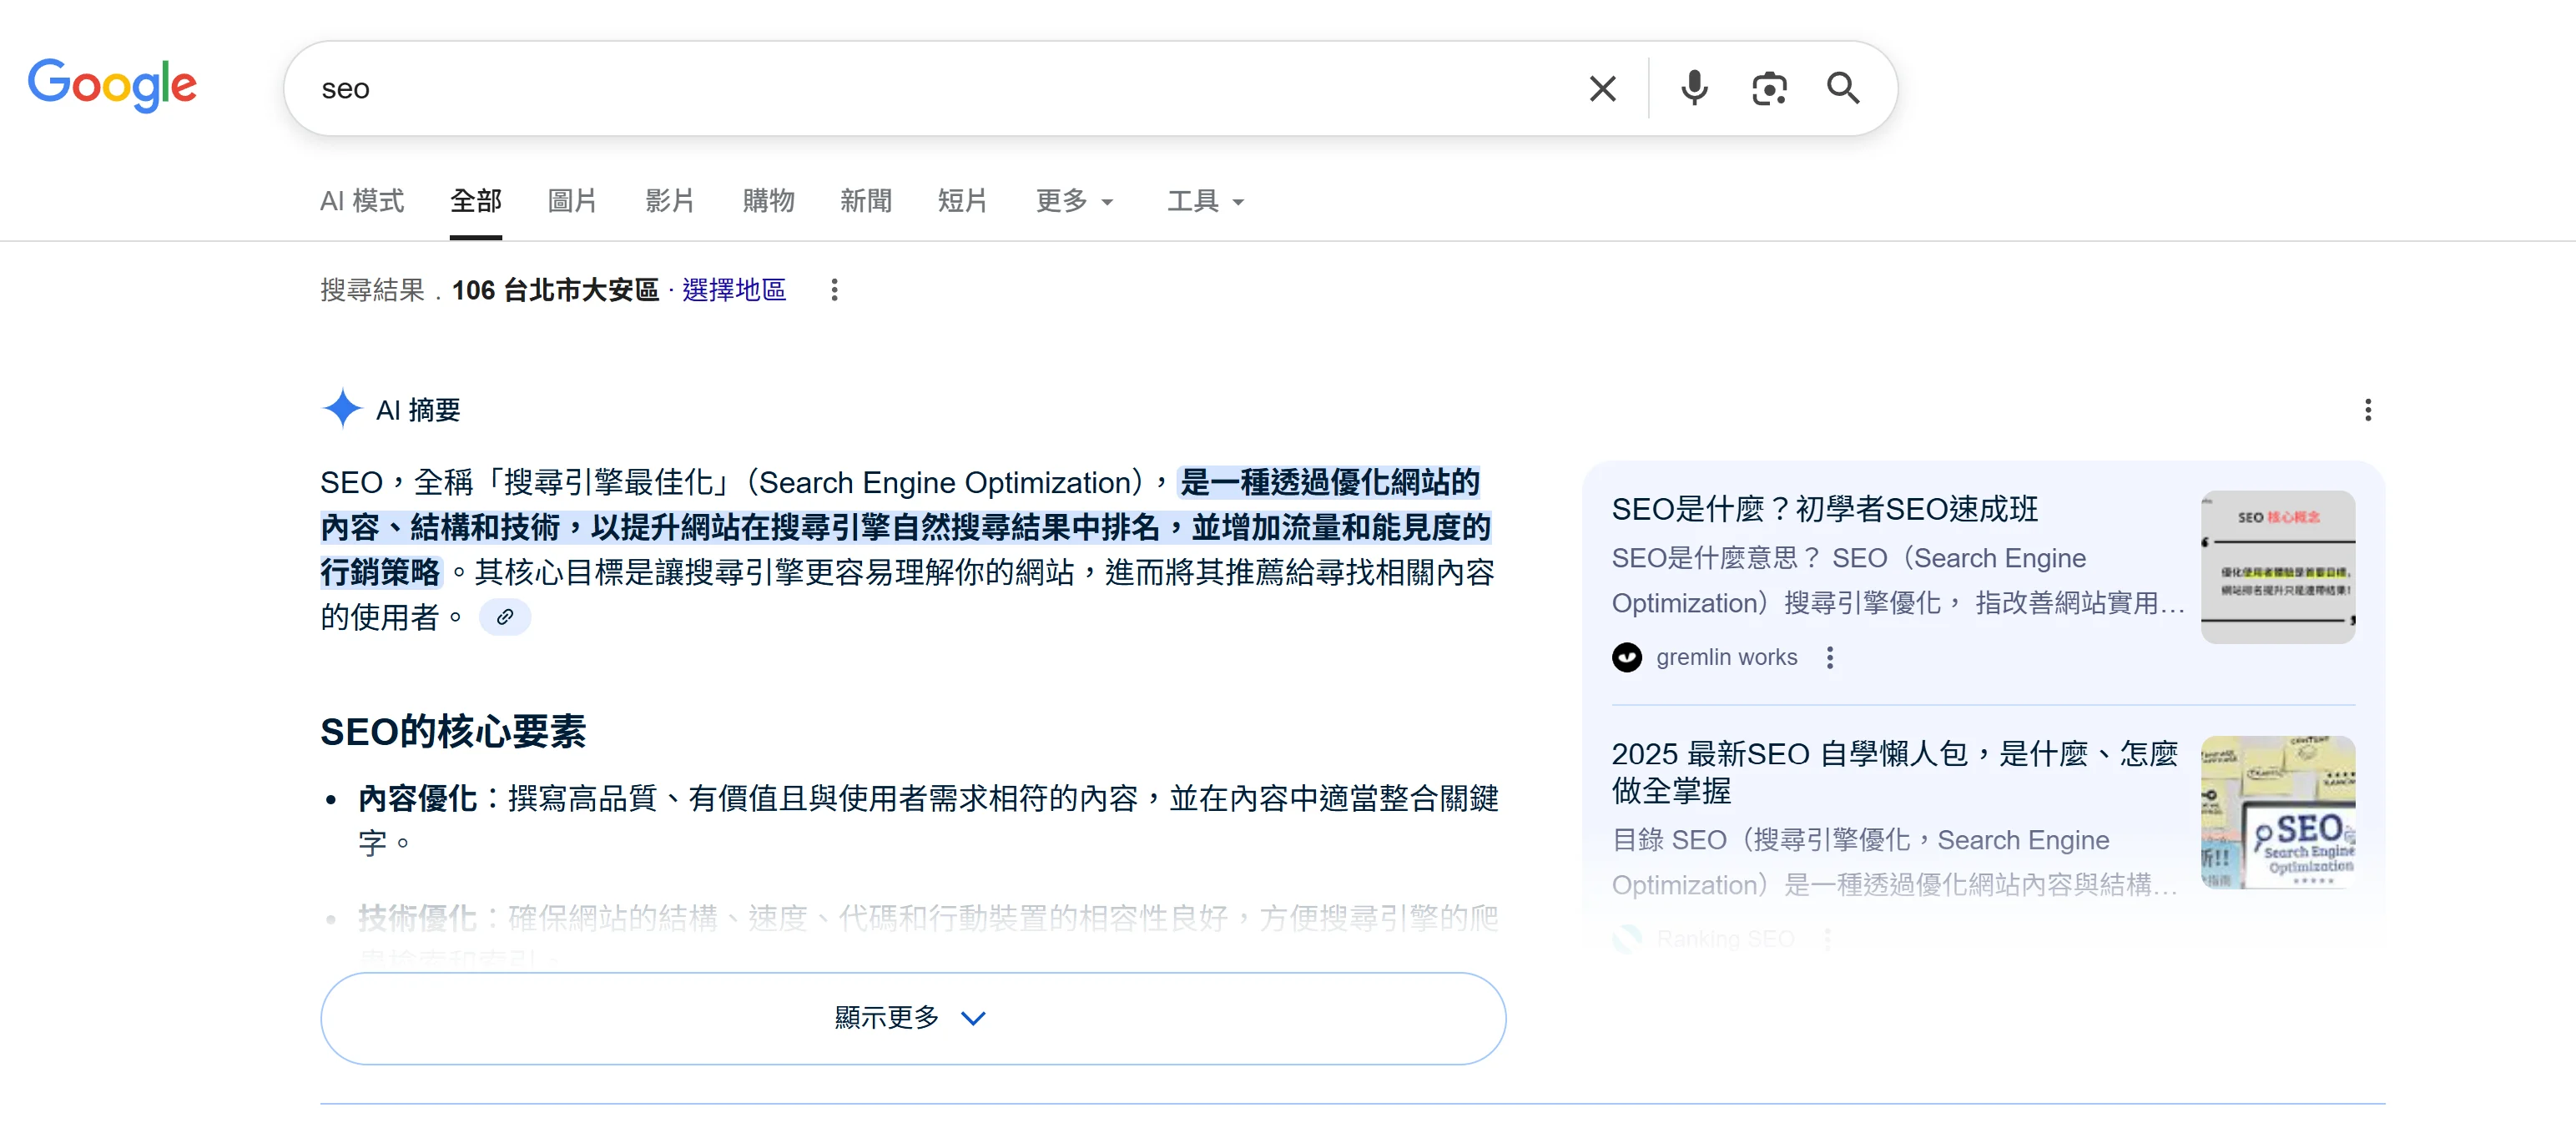
Task: Open the 工具 tools dropdown
Action: [x=1204, y=201]
